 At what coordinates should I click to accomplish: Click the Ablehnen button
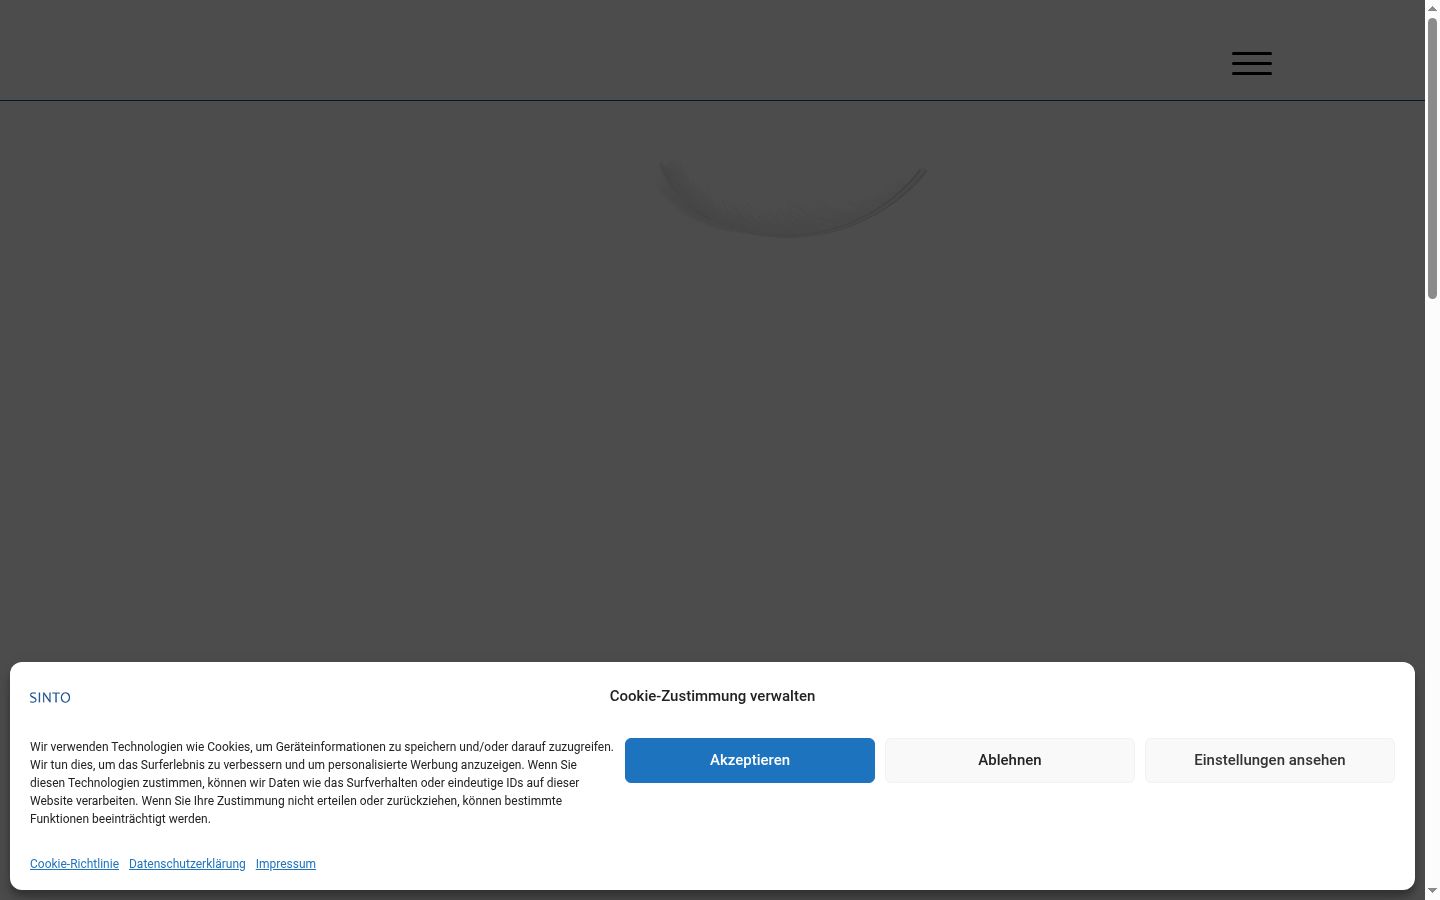[x=1010, y=760]
